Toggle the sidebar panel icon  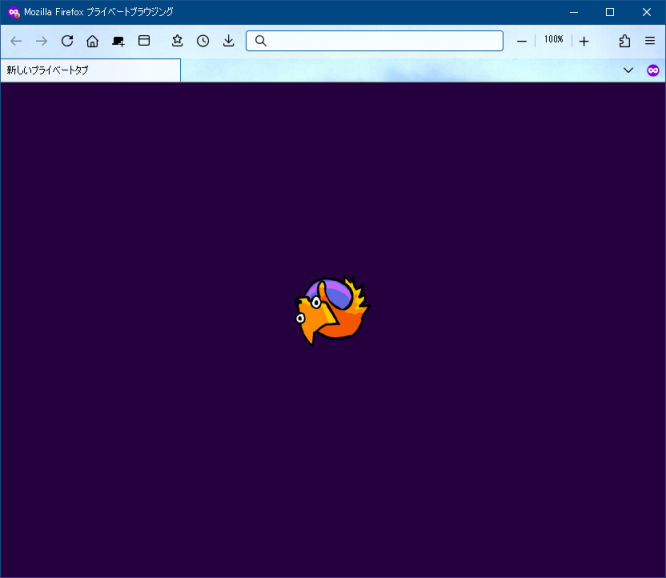pos(144,41)
